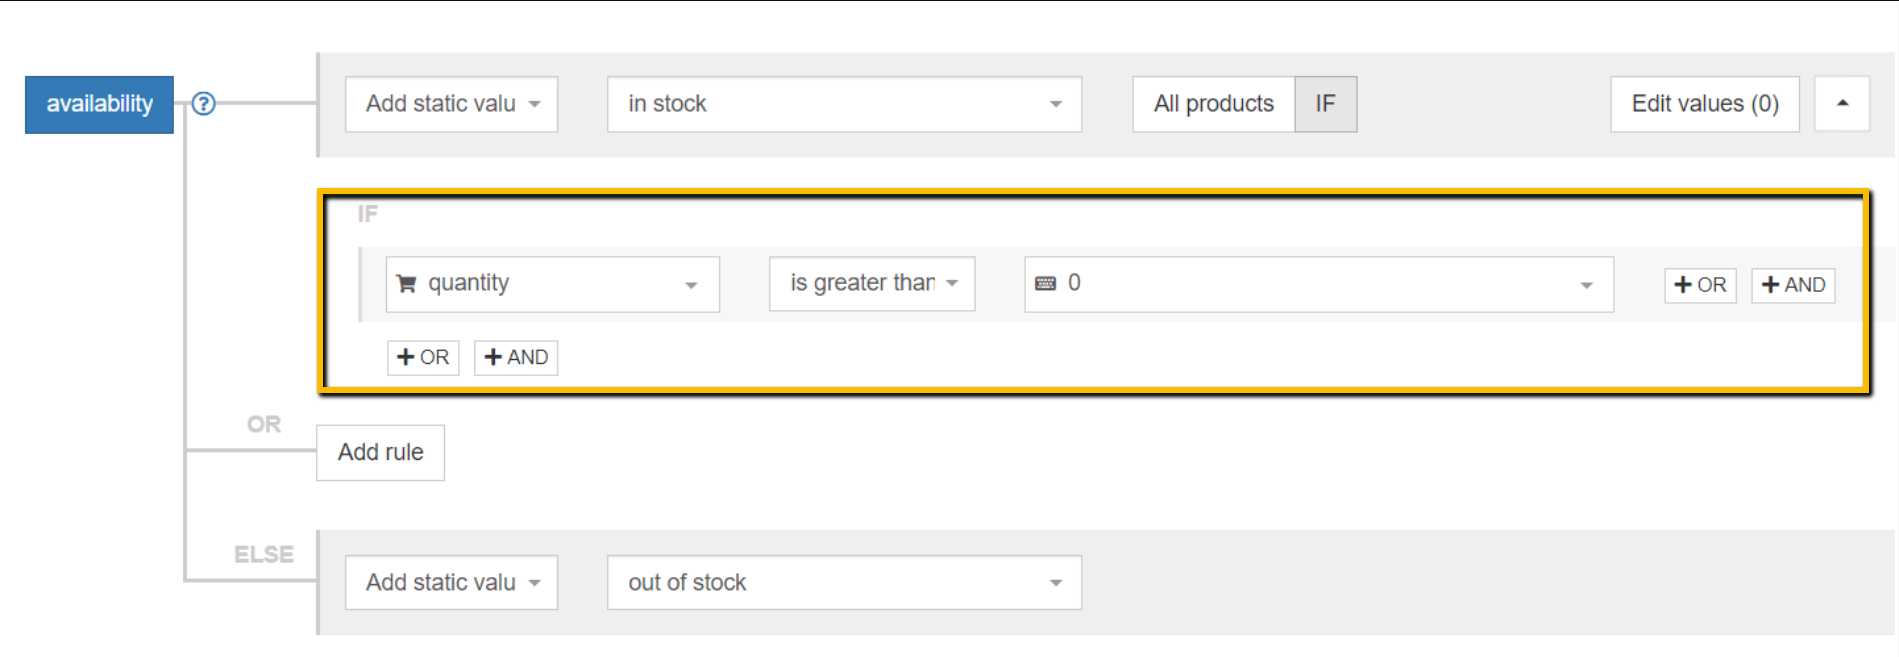Click the help question mark icon
Image resolution: width=1899 pixels, height=657 pixels.
tap(203, 104)
